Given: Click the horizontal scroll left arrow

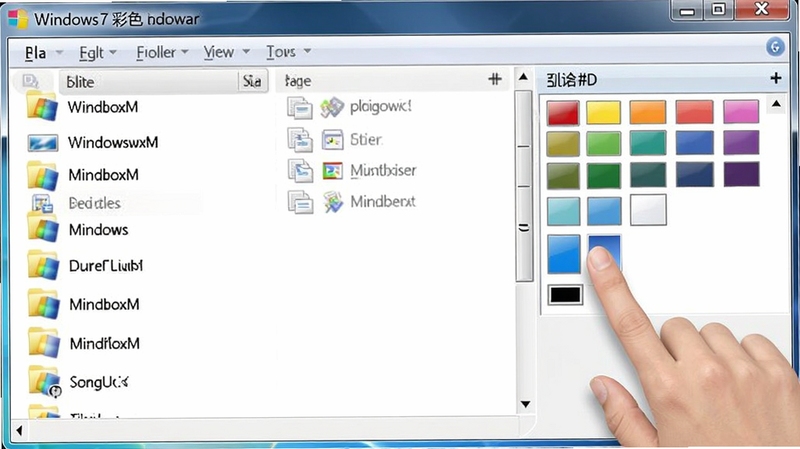Looking at the screenshot, I should tap(19, 430).
